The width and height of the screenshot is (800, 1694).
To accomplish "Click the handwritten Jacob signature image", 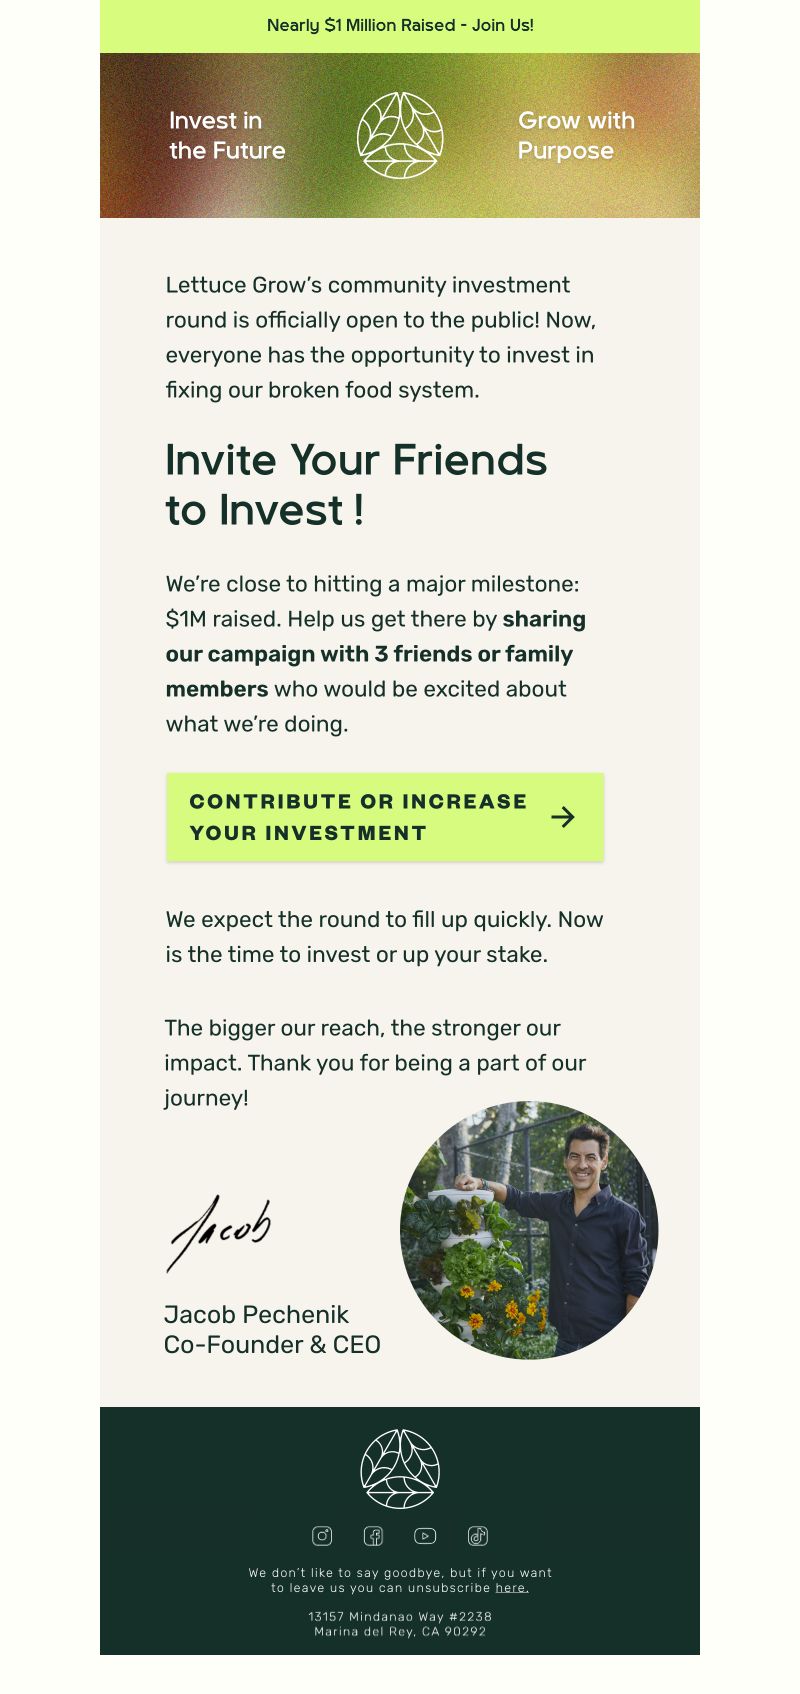I will tap(219, 1233).
